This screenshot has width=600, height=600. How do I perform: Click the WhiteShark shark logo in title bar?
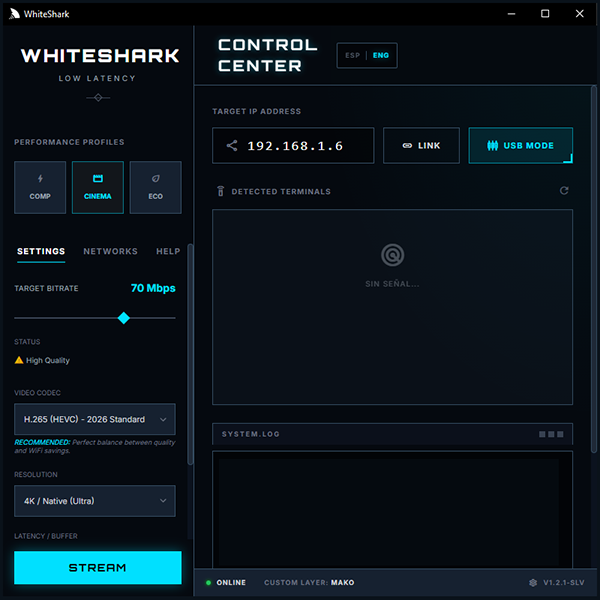[14, 14]
